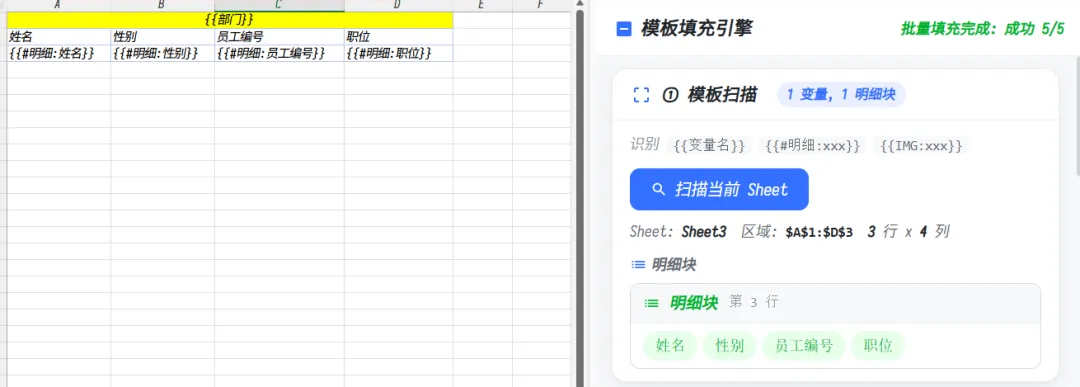Select column A header
The width and height of the screenshot is (1080, 387).
click(58, 6)
